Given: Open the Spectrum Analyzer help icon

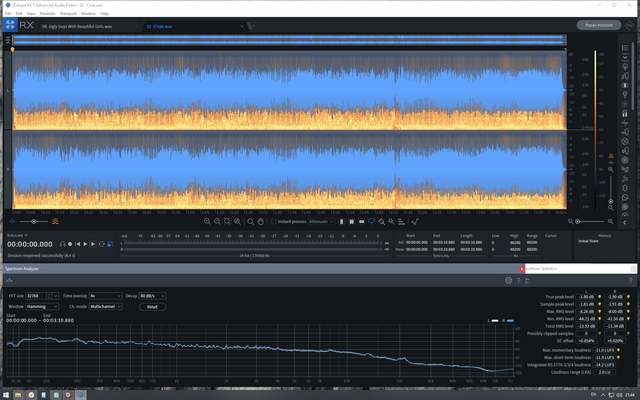Looking at the screenshot, I should tap(519, 281).
